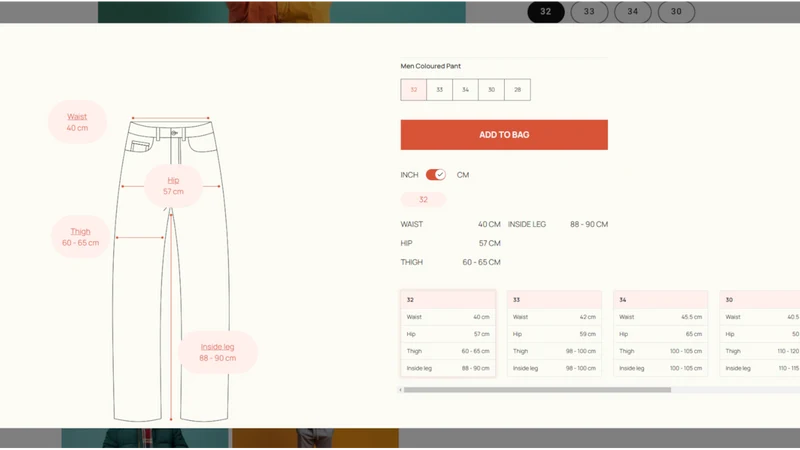Click the Waist 40 cm row in card 32

coord(448,317)
